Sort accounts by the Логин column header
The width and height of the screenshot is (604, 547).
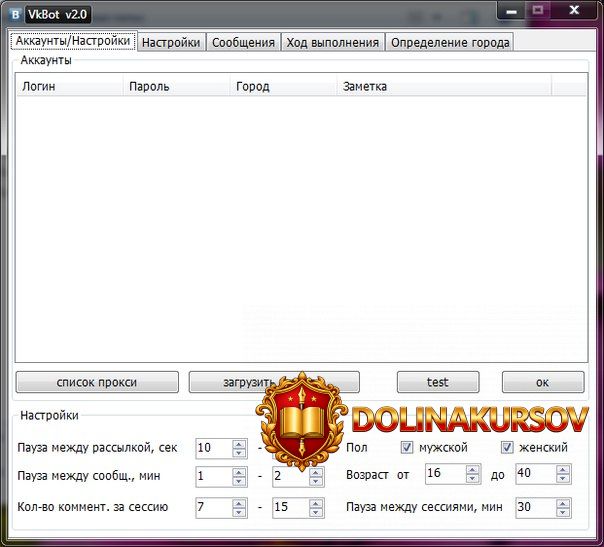pos(70,86)
